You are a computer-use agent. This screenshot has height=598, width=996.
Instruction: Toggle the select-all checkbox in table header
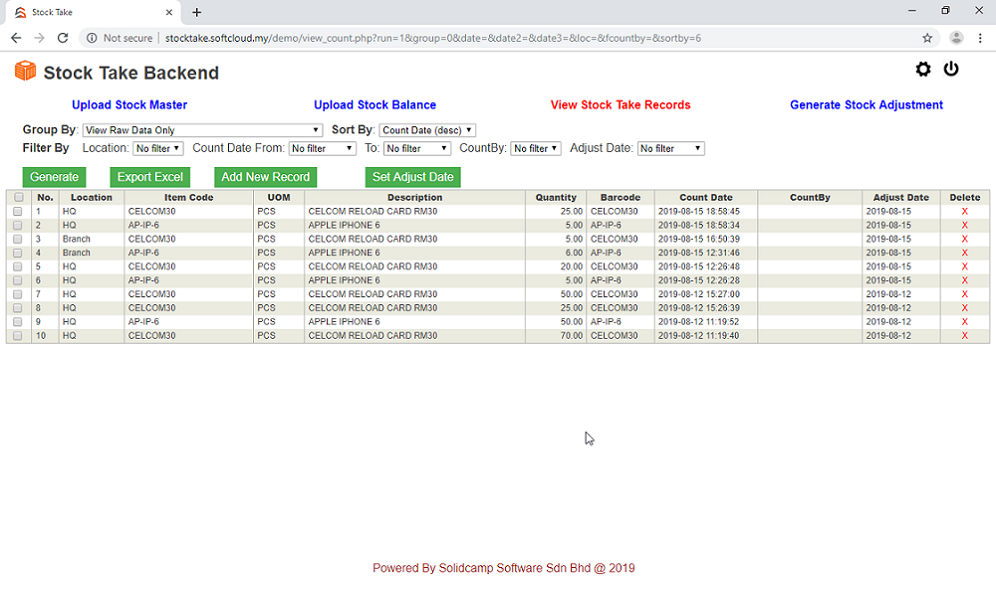(x=18, y=198)
